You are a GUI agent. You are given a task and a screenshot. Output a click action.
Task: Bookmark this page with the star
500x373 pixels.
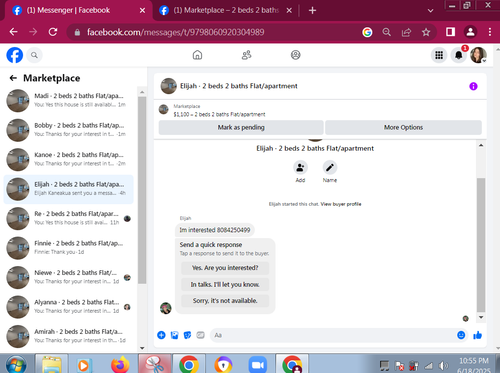point(426,32)
